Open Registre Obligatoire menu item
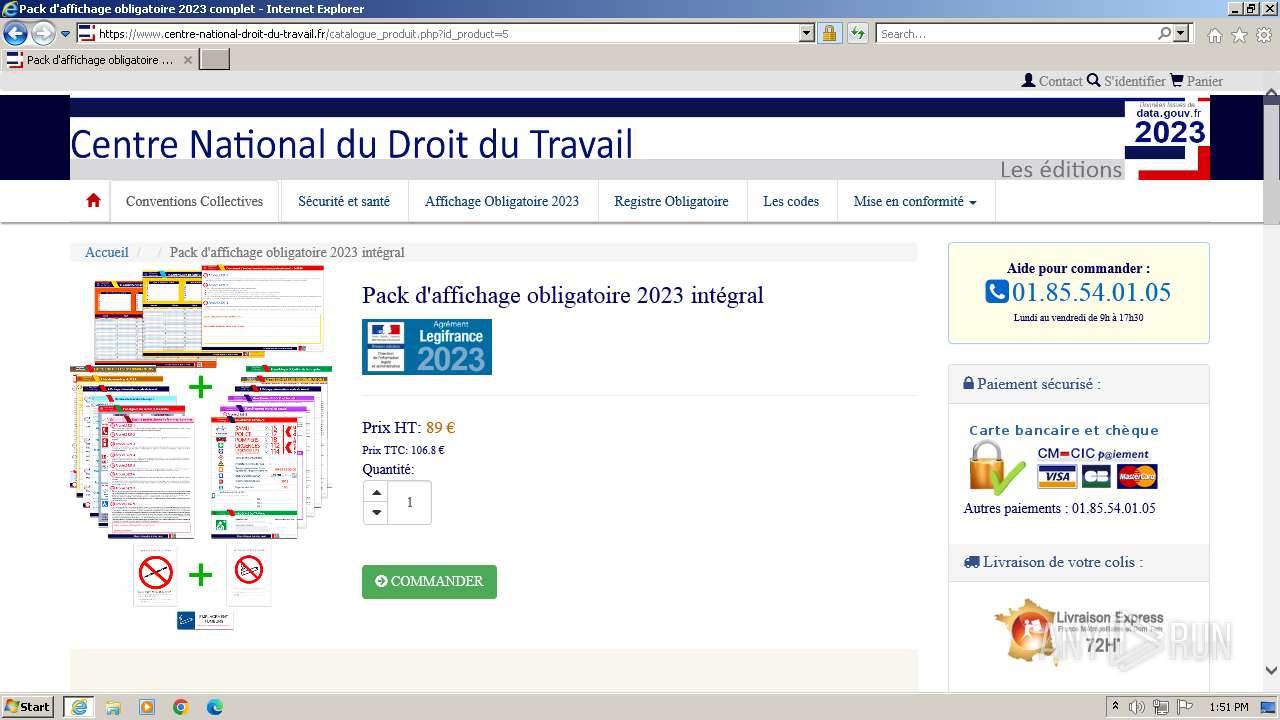Screen dimensions: 1280x720 tap(671, 201)
